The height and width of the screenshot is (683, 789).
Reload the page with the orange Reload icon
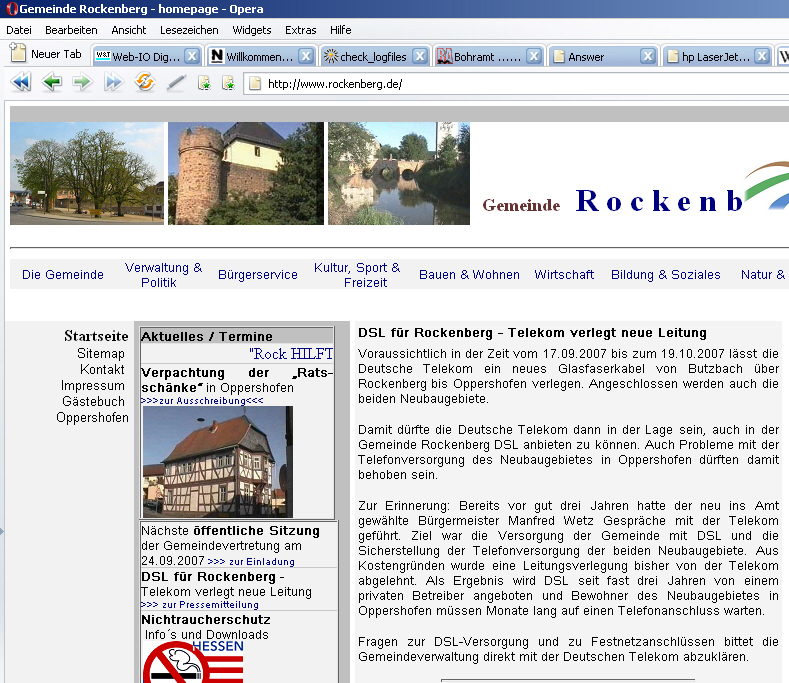[145, 83]
